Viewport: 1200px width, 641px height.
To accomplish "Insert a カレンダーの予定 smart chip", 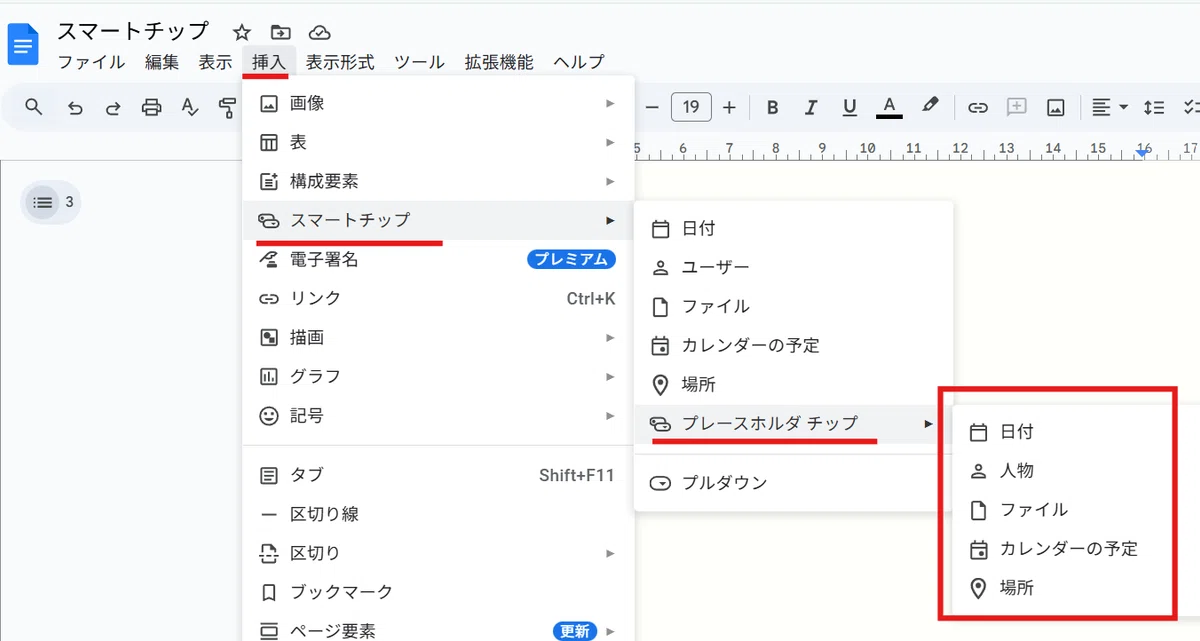I will click(794, 346).
